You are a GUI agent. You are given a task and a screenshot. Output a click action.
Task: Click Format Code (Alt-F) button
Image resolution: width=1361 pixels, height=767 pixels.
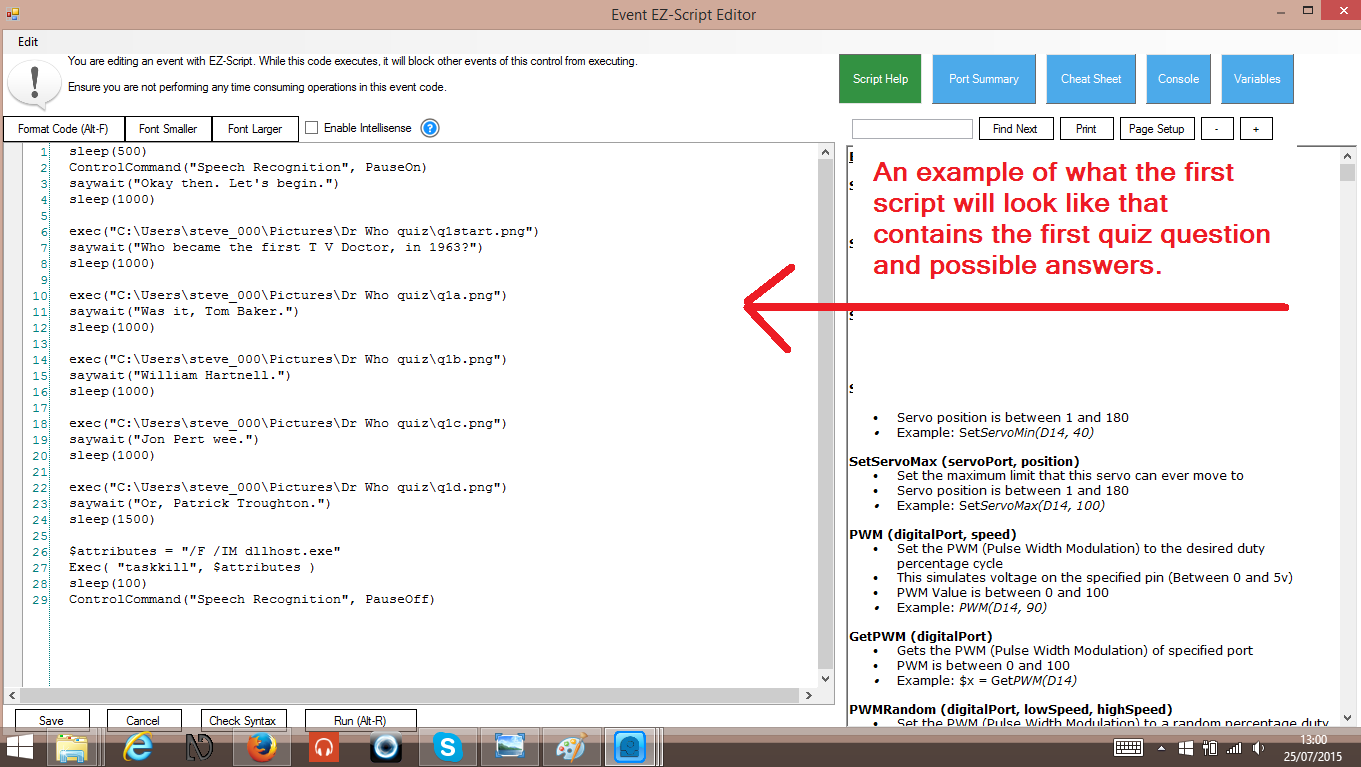click(63, 129)
